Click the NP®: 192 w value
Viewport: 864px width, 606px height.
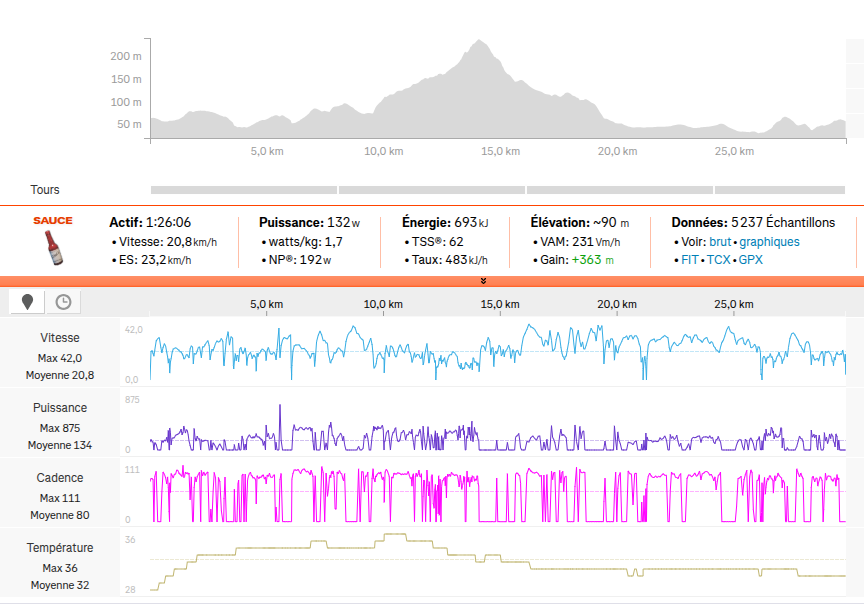pos(300,259)
